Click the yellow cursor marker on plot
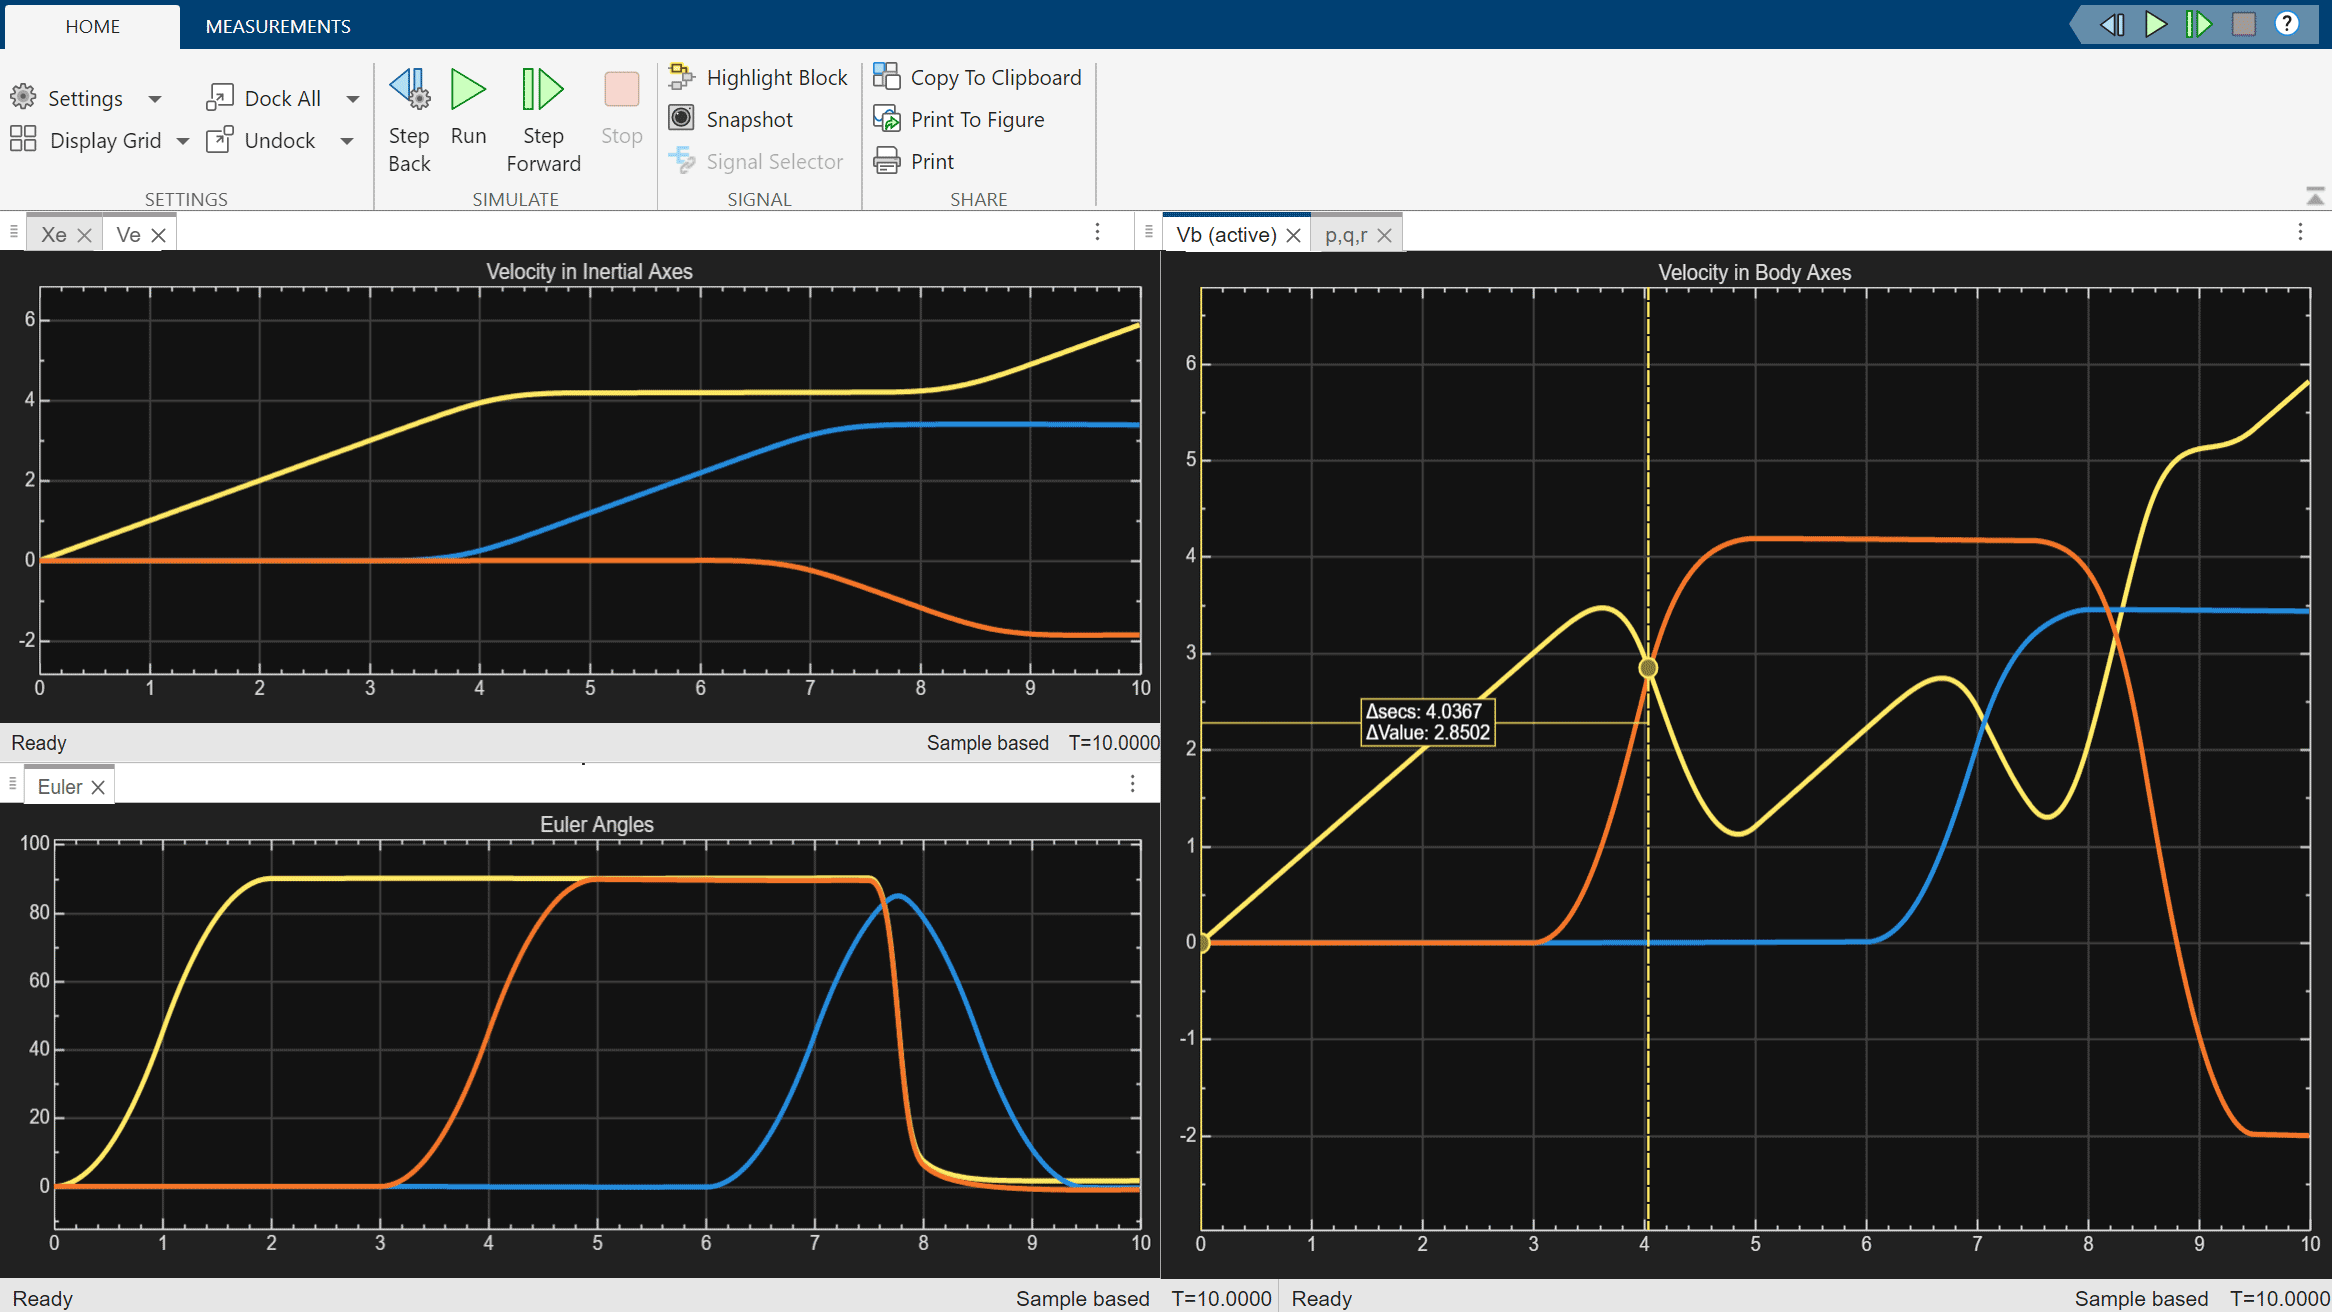Image resolution: width=2332 pixels, height=1312 pixels. (1648, 668)
